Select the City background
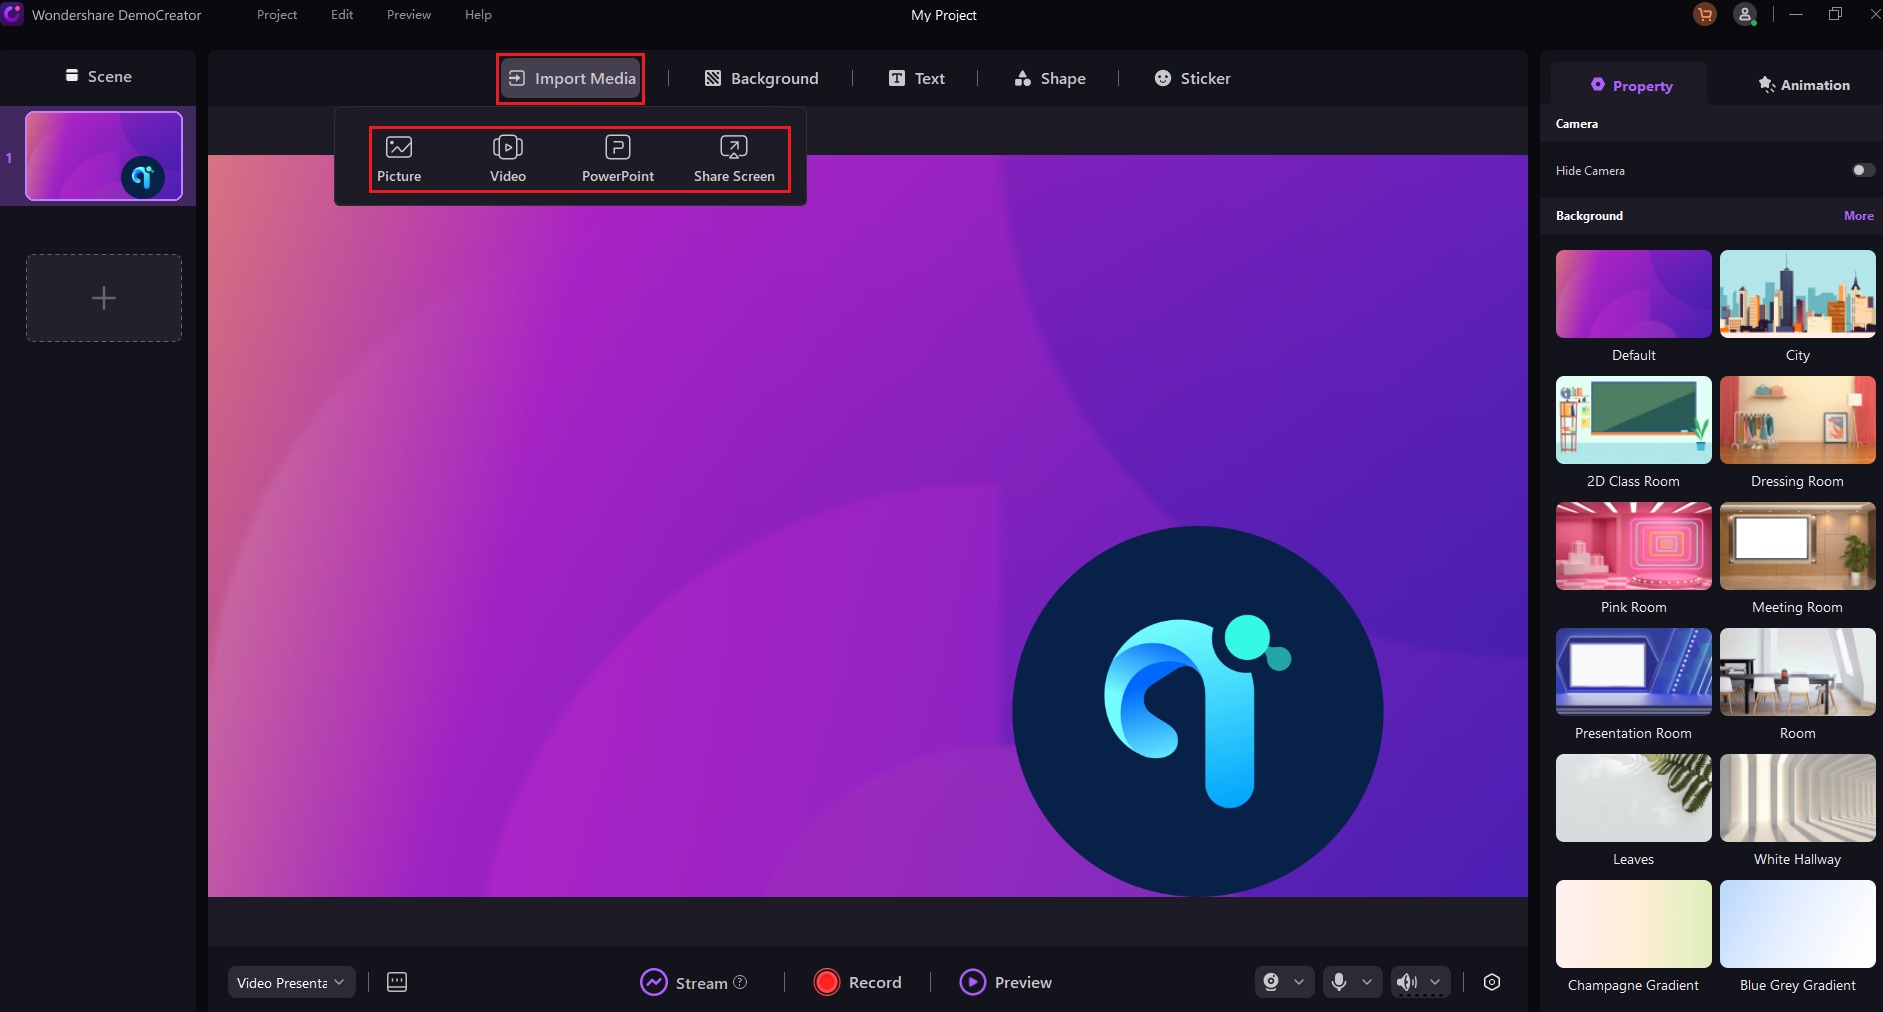 1797,294
